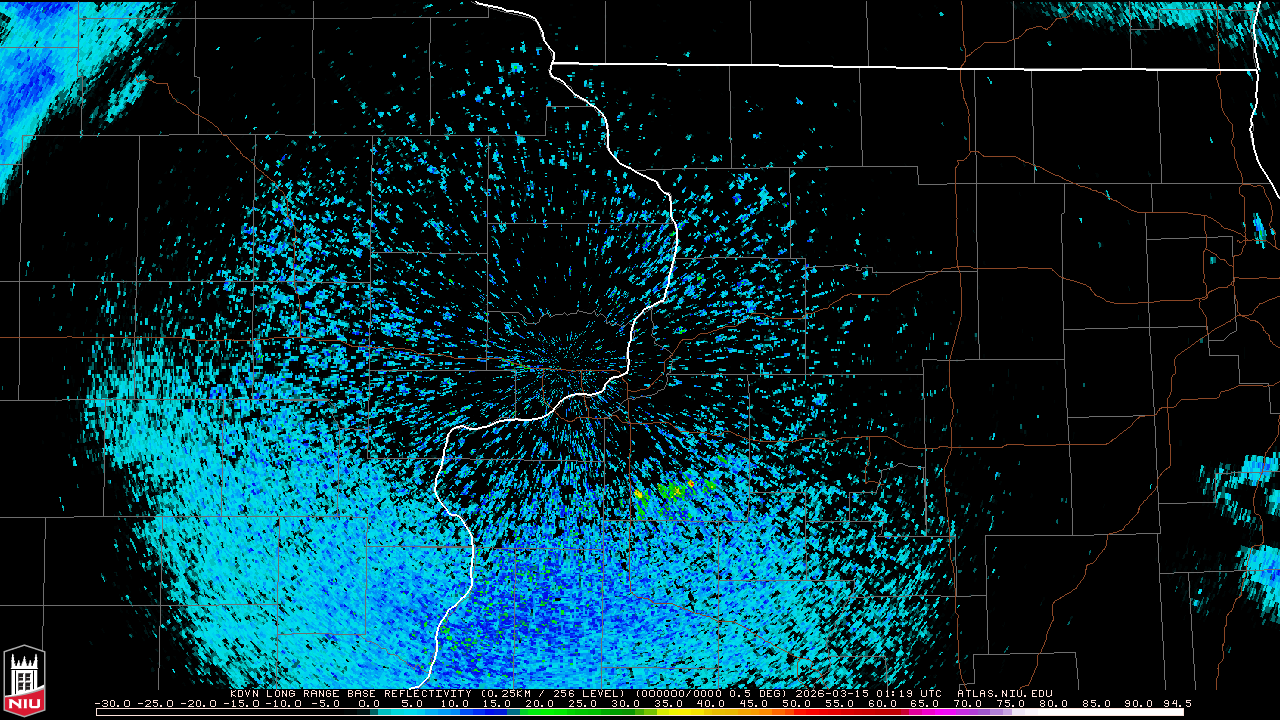
Task: Click the (0.25KM / 256 LEVEL) resolution text
Action: (x=553, y=693)
